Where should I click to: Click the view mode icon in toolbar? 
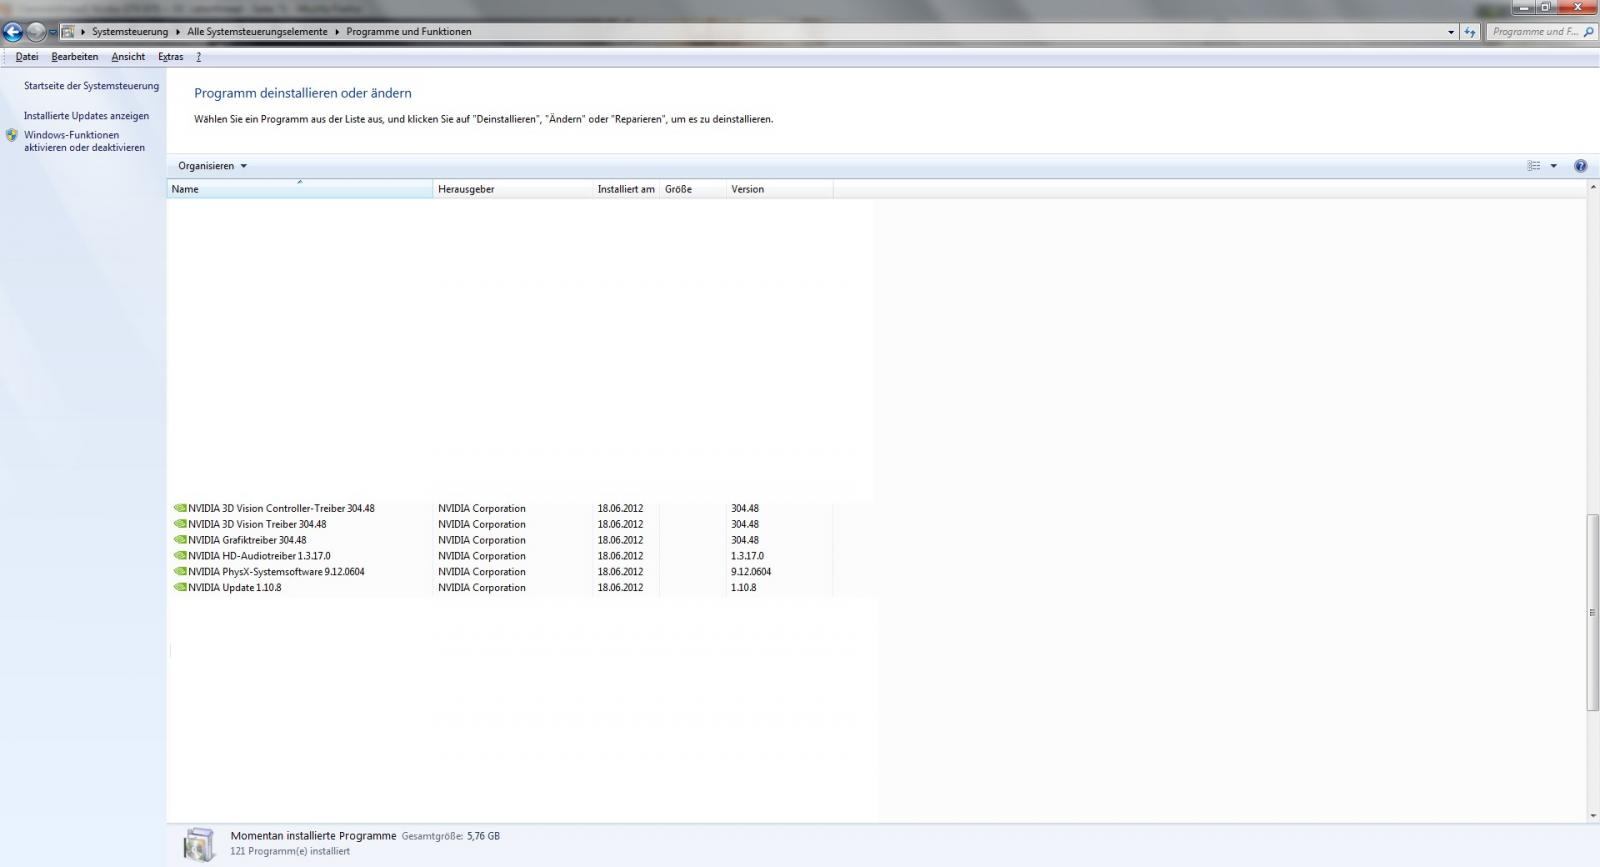pos(1533,166)
